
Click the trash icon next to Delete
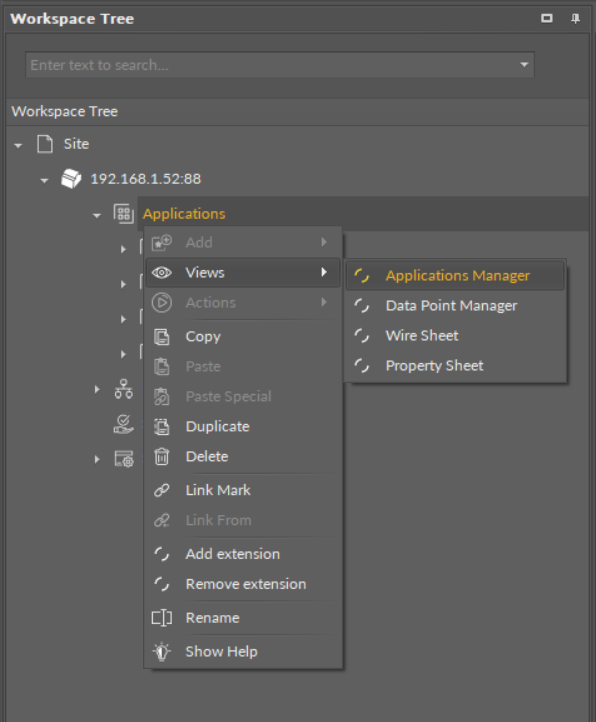(162, 457)
